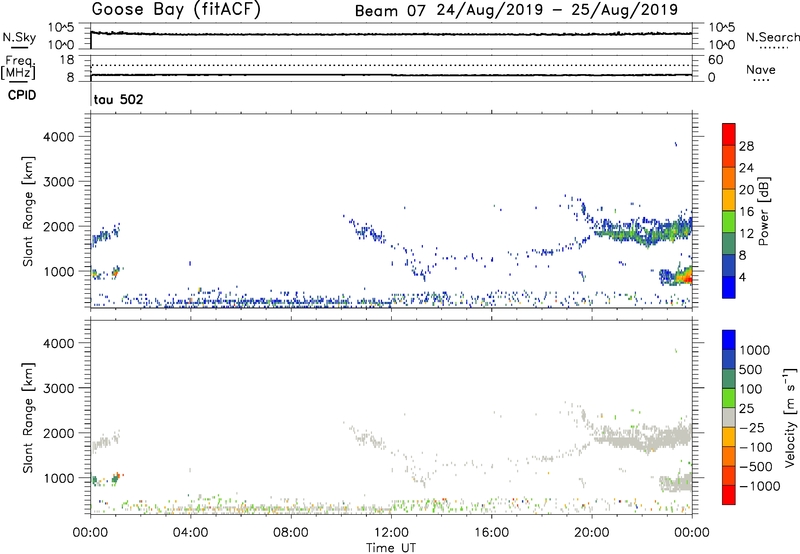The width and height of the screenshot is (800, 554).
Task: Click the '08:00' time axis label
Action: (291, 533)
